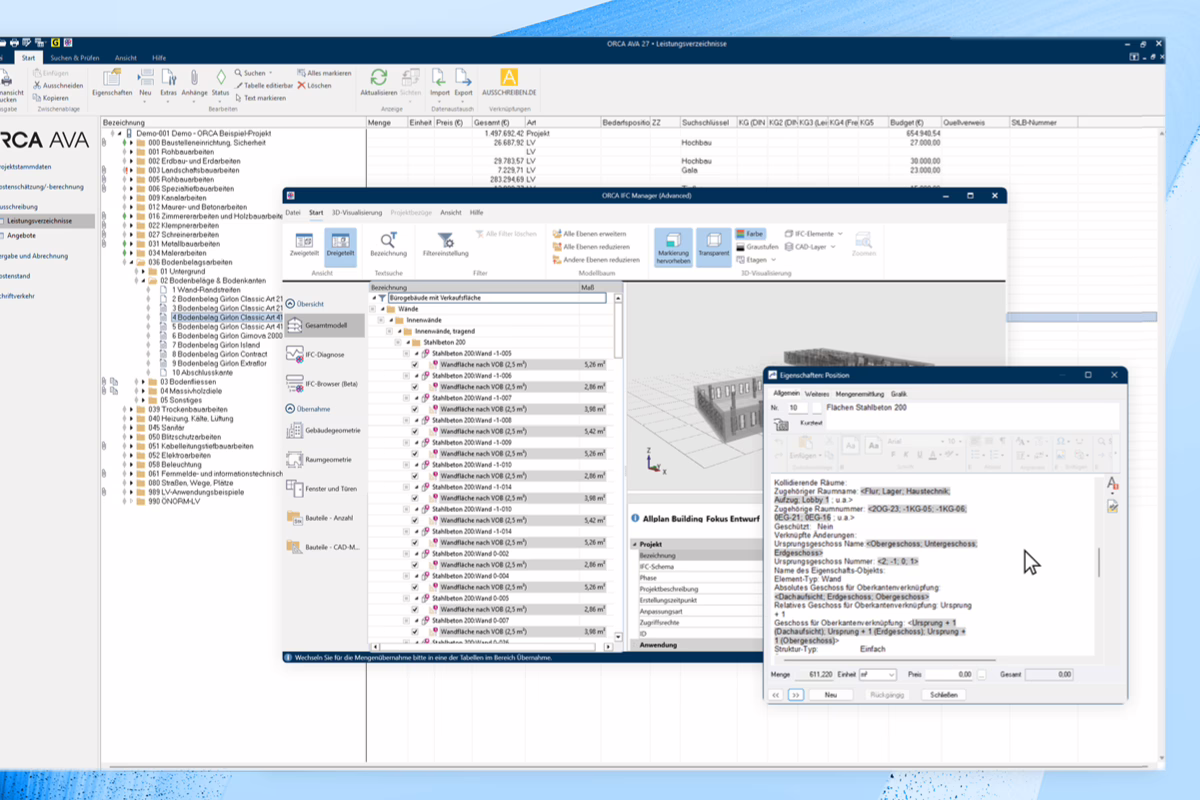Toggle the Transparent display mode

(x=713, y=244)
